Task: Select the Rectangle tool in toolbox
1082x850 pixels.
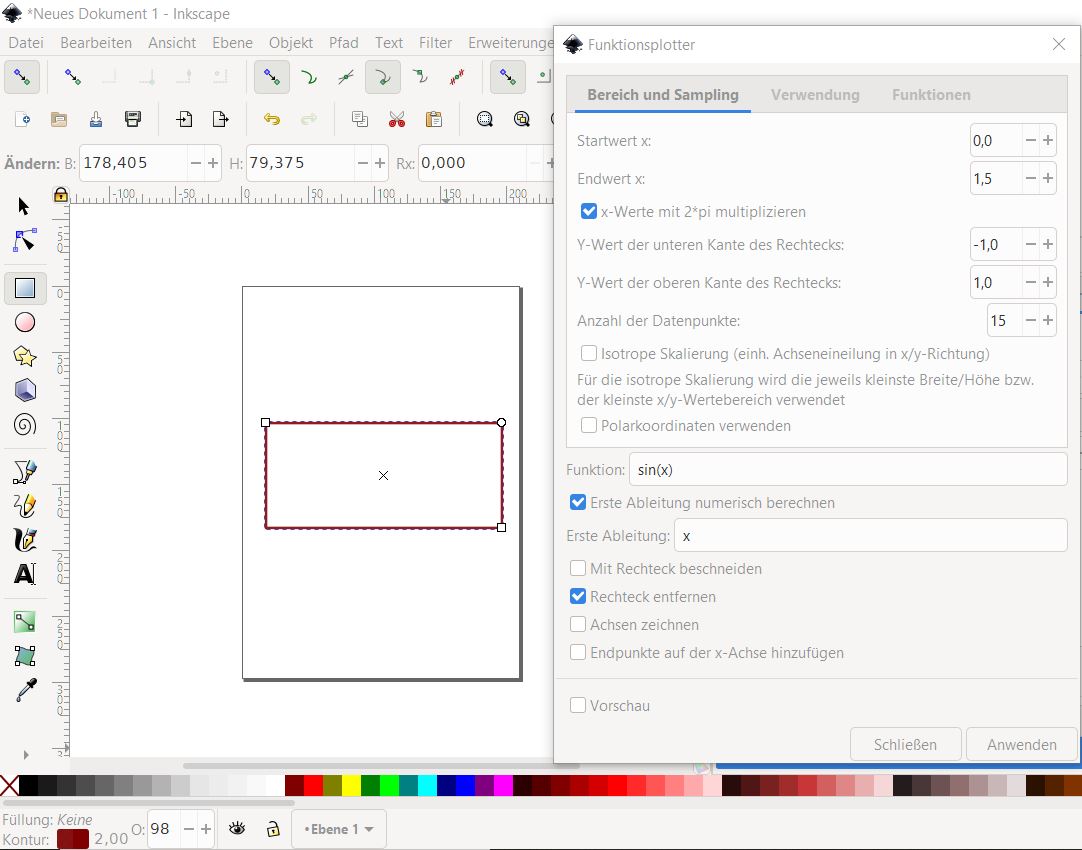Action: point(25,289)
